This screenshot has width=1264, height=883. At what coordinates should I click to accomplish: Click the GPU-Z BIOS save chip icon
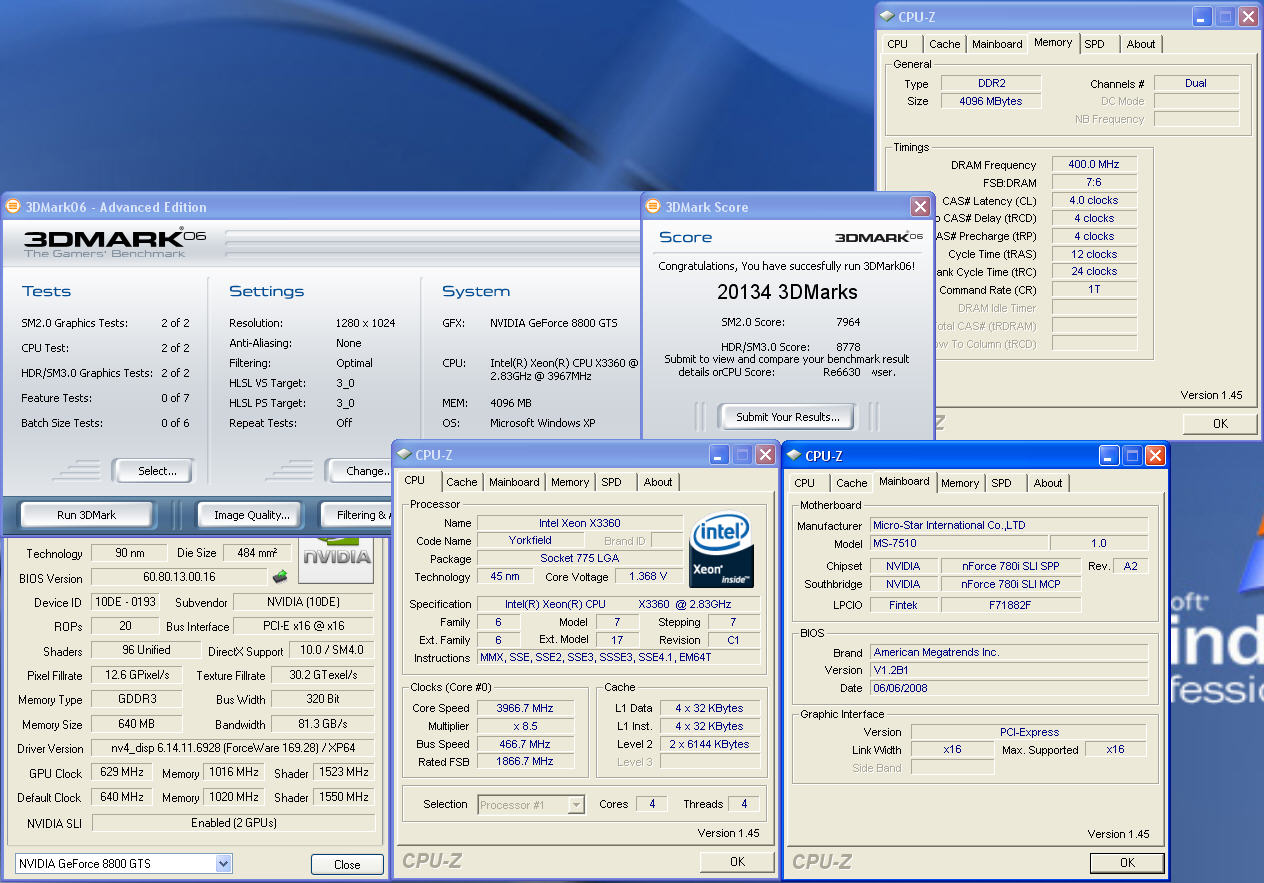280,576
